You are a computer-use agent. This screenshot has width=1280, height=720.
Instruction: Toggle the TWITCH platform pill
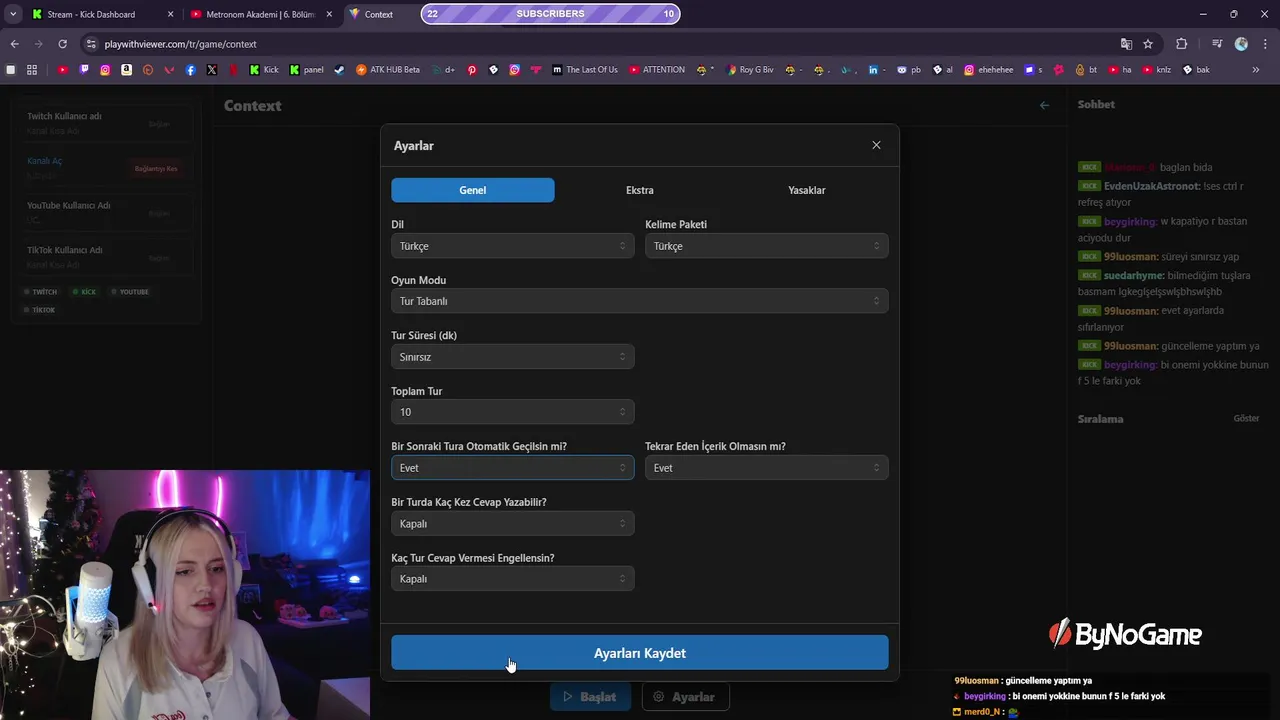tap(41, 292)
